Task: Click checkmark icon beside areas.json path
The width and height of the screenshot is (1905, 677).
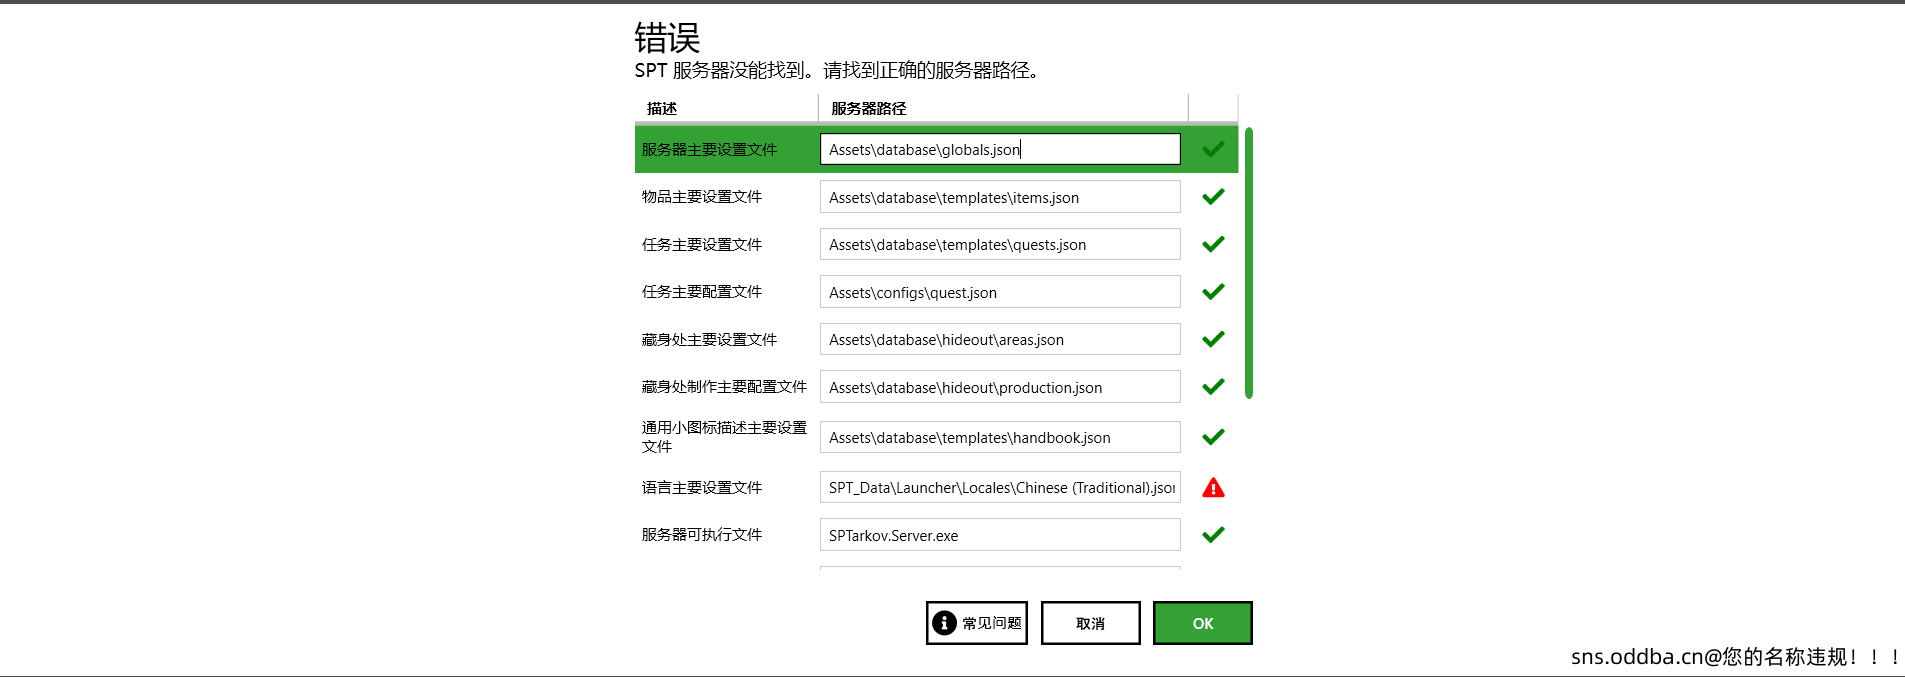Action: pos(1213,339)
